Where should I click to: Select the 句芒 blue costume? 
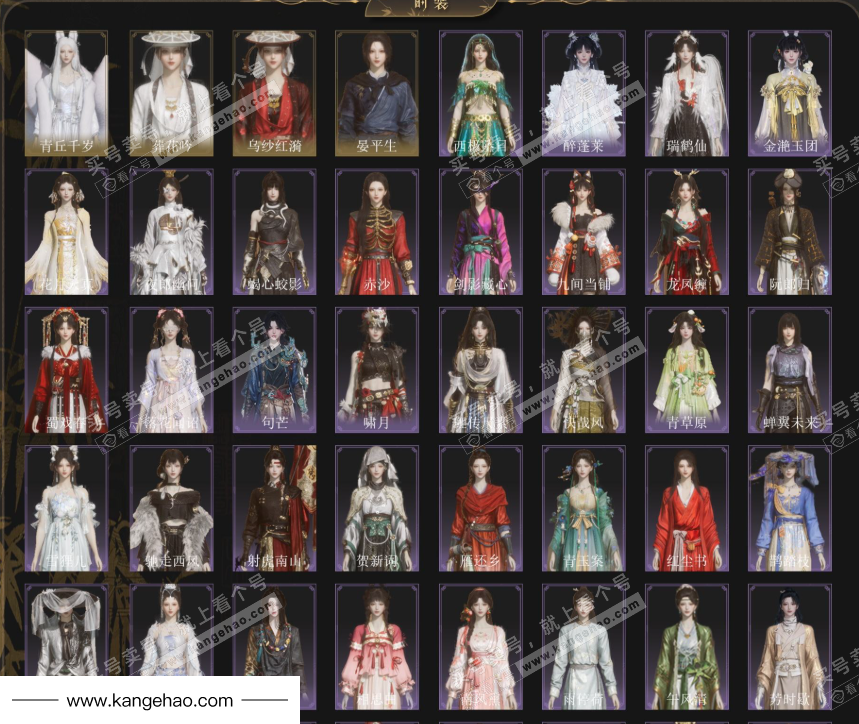click(274, 370)
